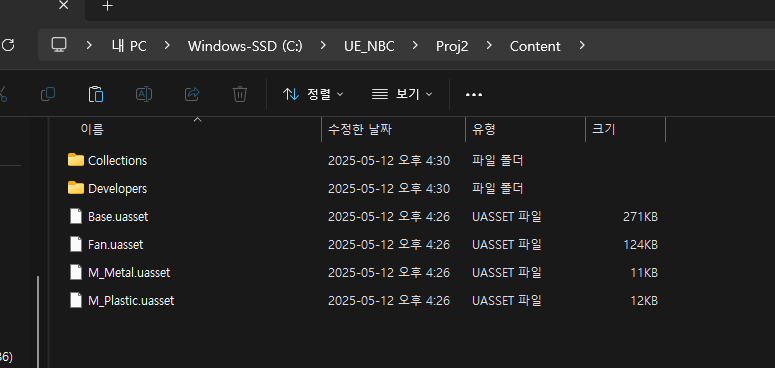This screenshot has width=775, height=368.
Task: Select the Developers folder name
Action: click(117, 189)
